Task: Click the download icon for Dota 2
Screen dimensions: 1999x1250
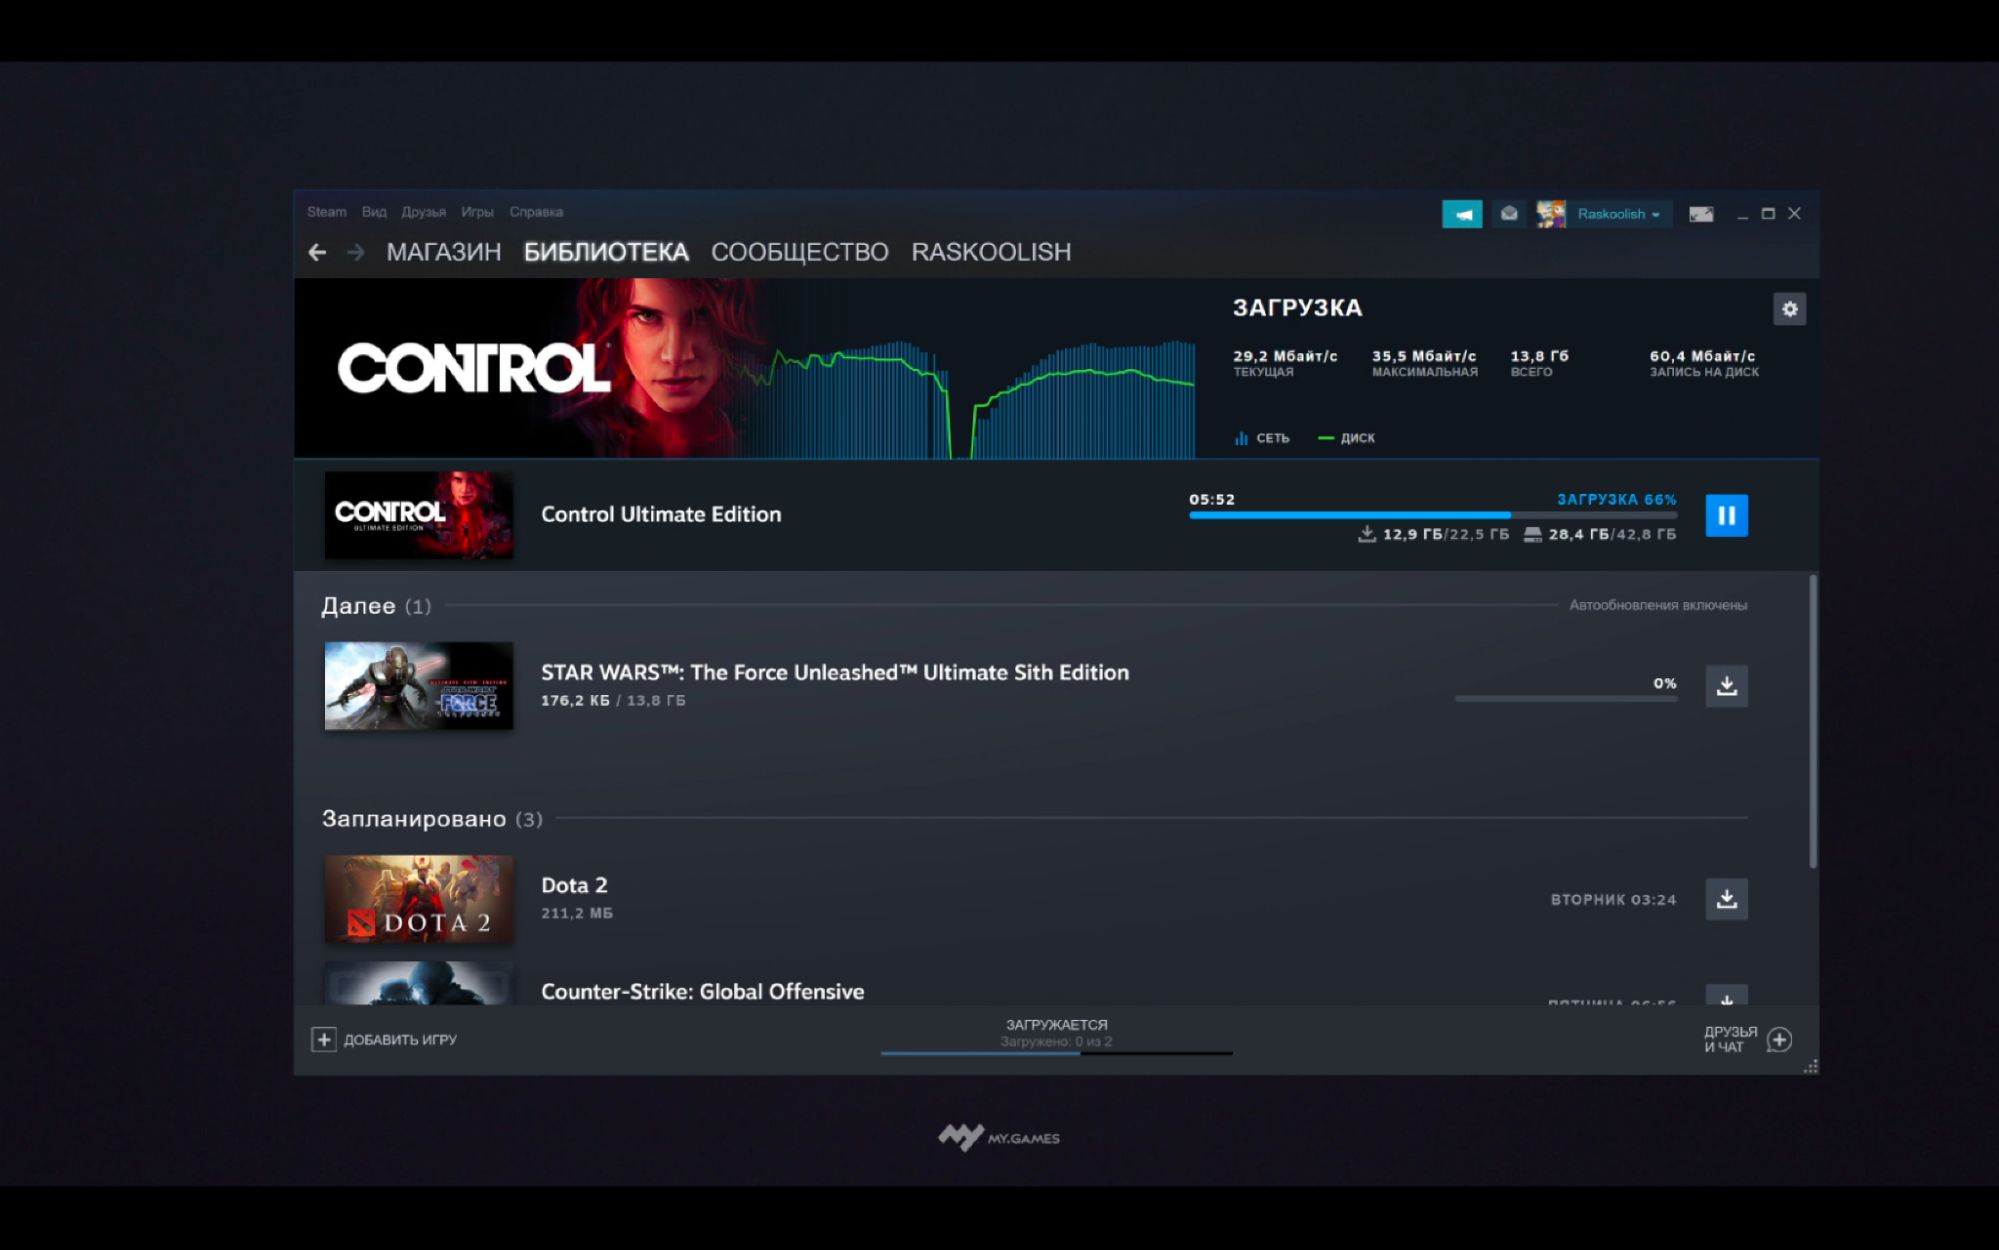Action: coord(1727,899)
